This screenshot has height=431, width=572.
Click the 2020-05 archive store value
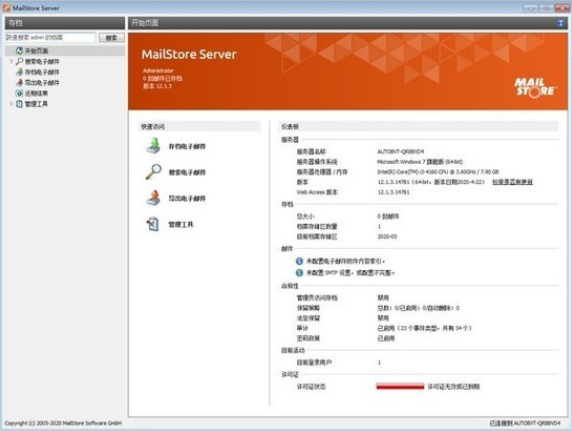[x=387, y=237]
